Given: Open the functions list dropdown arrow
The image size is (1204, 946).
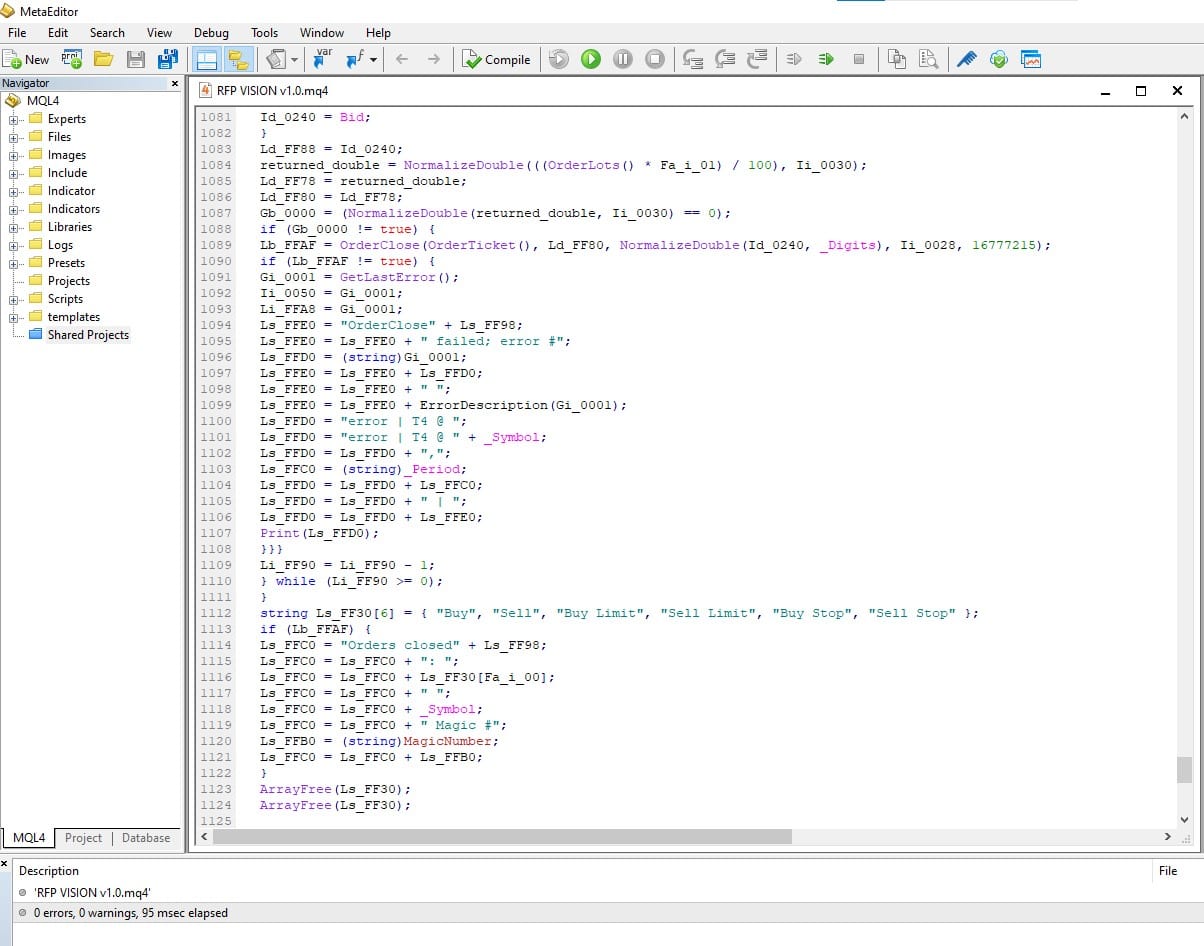Looking at the screenshot, I should click(x=373, y=60).
